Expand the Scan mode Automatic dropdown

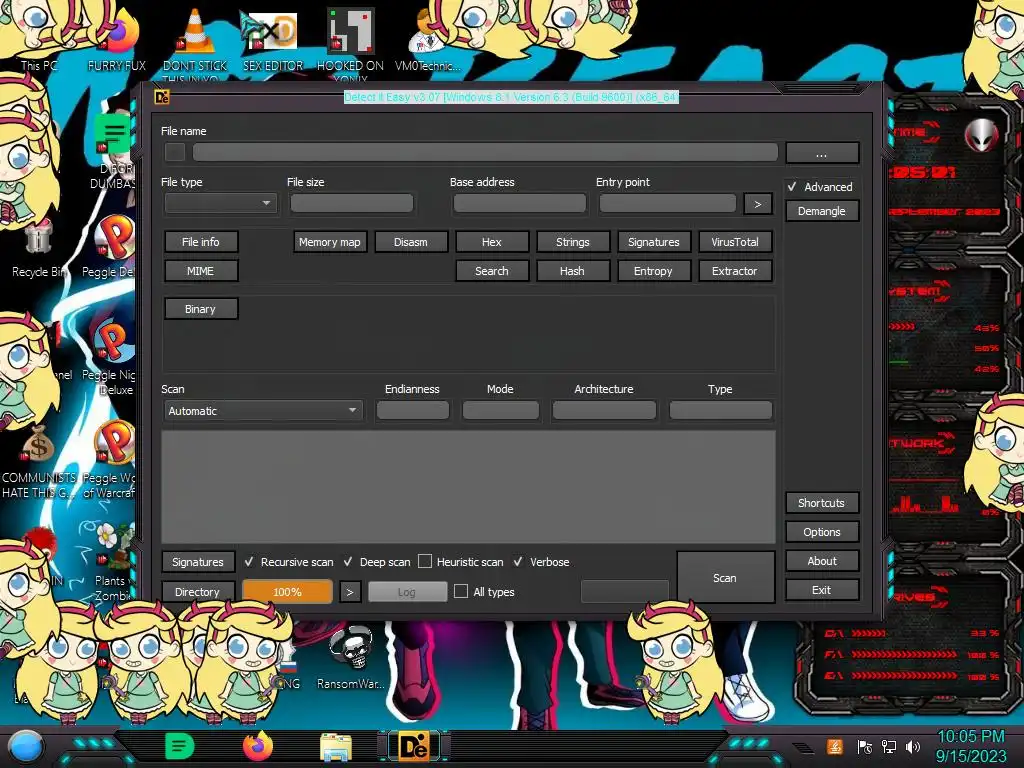pyautogui.click(x=263, y=411)
